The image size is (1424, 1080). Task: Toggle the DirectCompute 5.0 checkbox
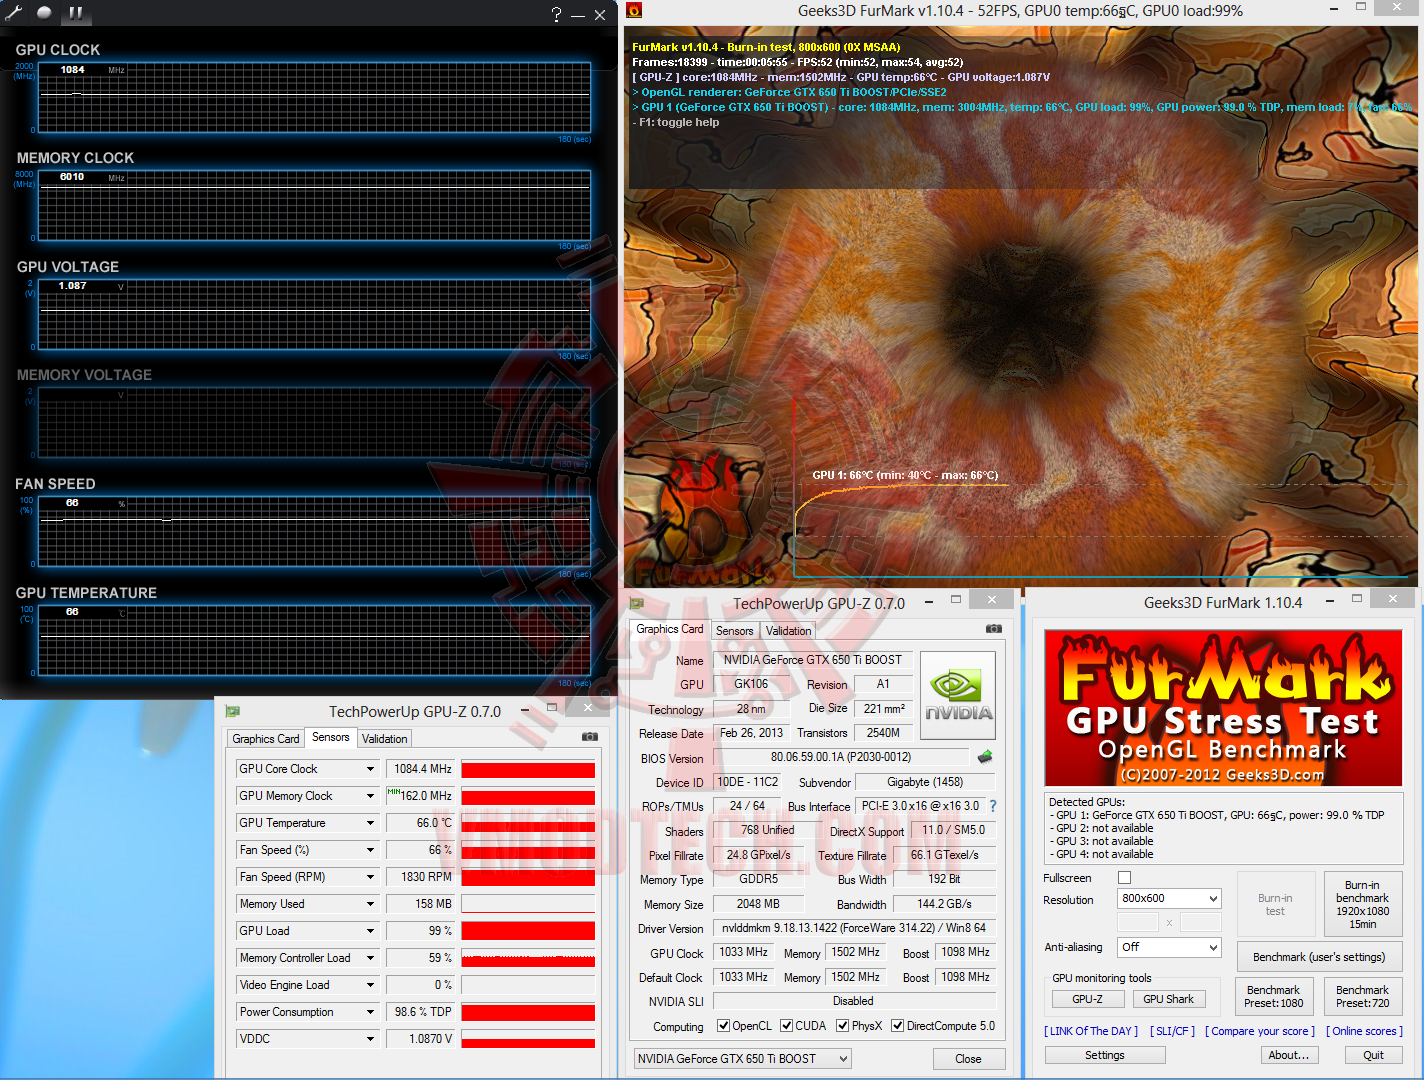click(898, 1026)
